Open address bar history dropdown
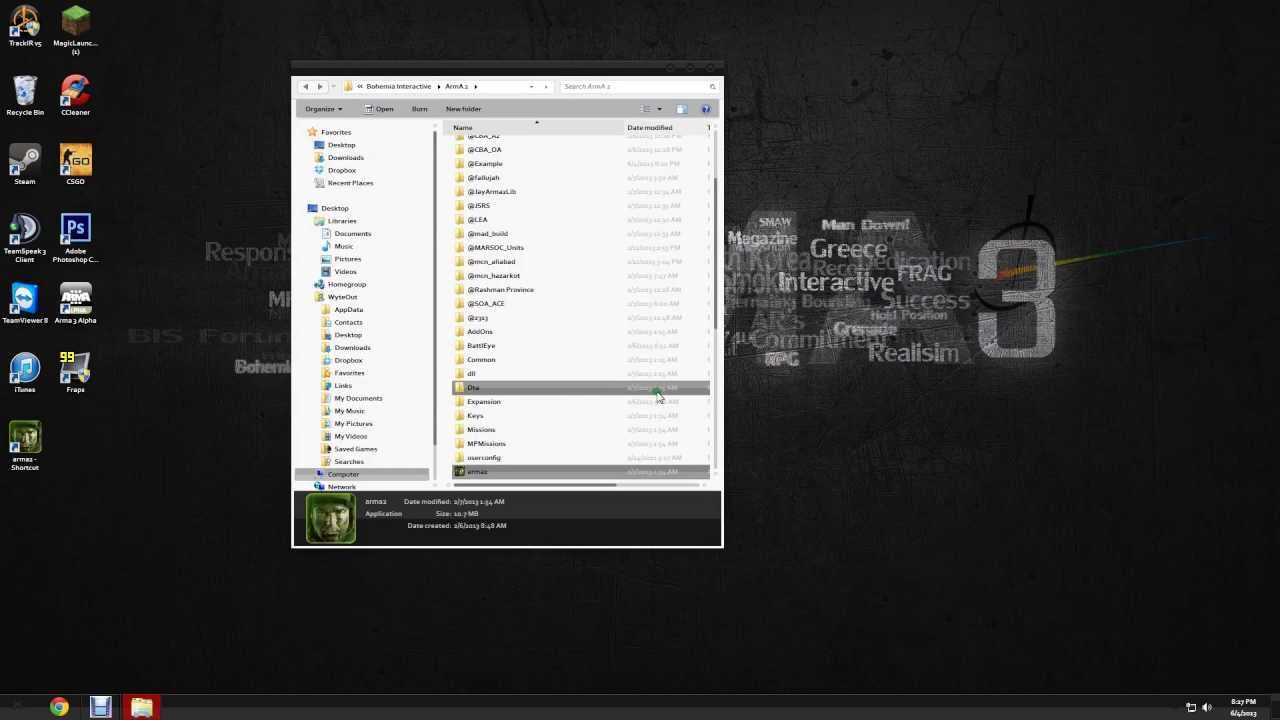 531,86
